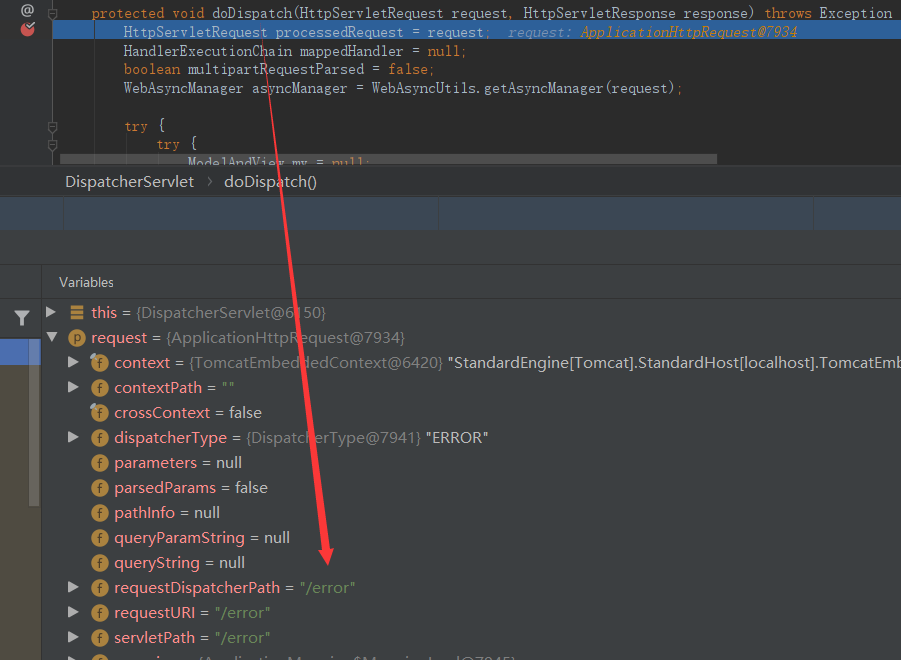Click the vertical scrollbar left of Variables

(34, 422)
